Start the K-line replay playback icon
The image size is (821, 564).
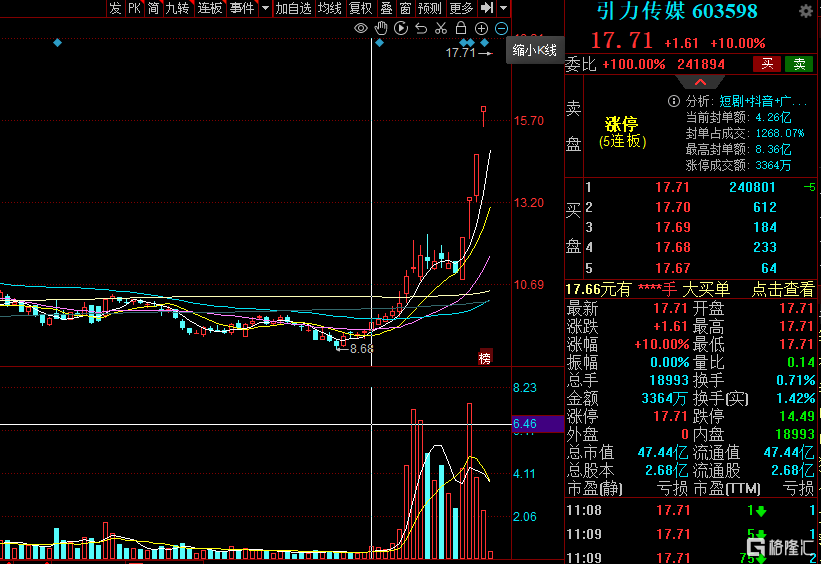point(401,28)
